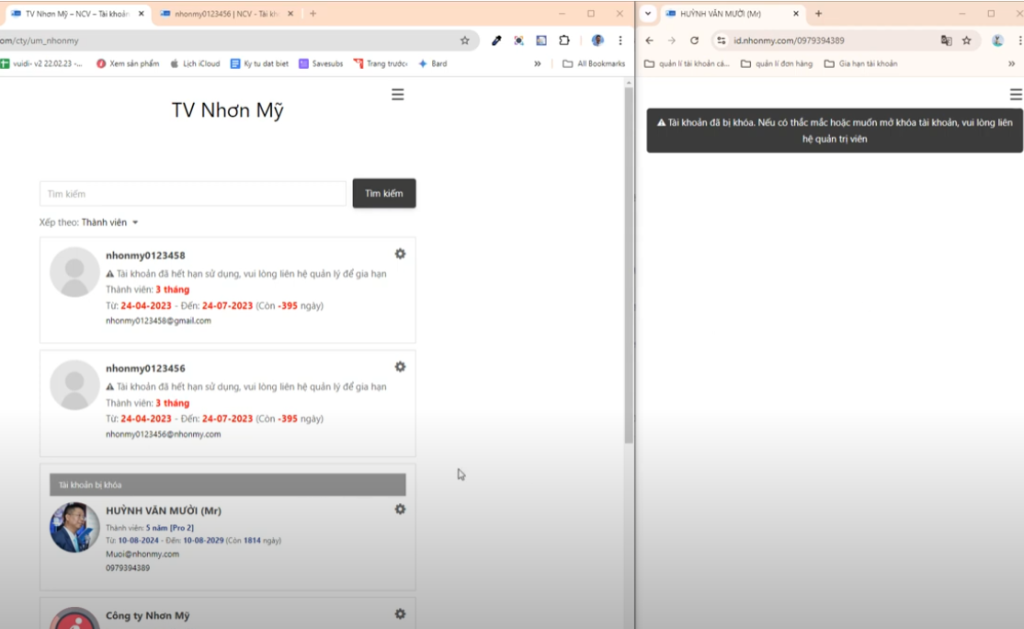Viewport: 1024px width, 629px height.
Task: Go back in right browser window
Action: 649,40
